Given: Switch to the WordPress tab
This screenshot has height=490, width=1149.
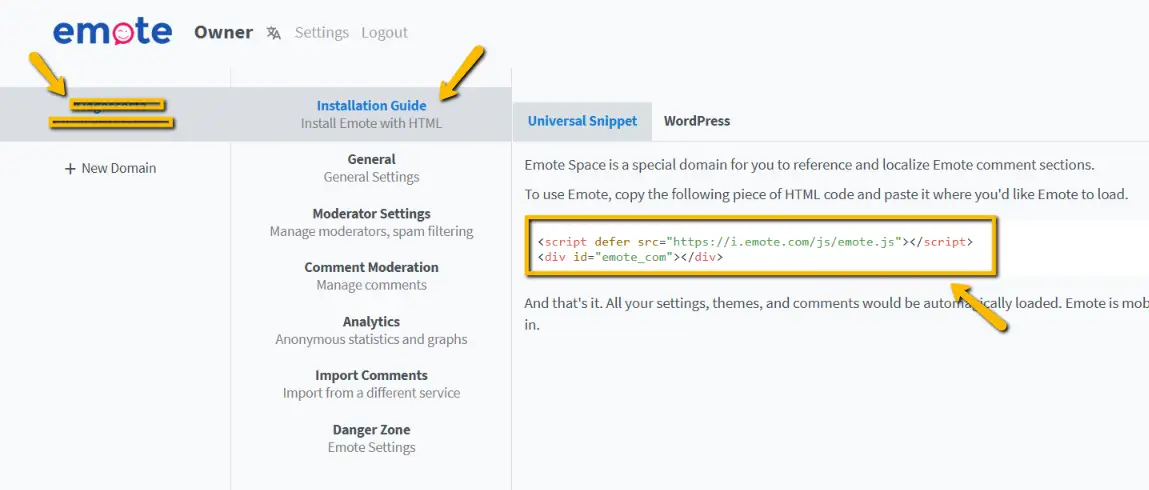Looking at the screenshot, I should click(697, 121).
